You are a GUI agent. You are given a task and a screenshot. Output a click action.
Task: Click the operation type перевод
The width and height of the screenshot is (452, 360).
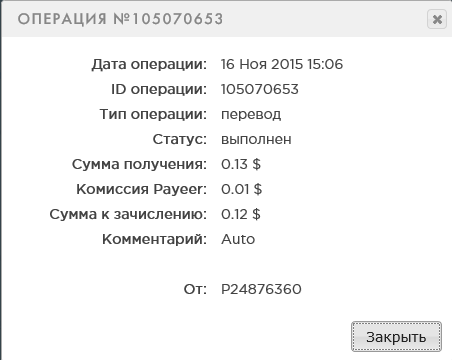(251, 114)
